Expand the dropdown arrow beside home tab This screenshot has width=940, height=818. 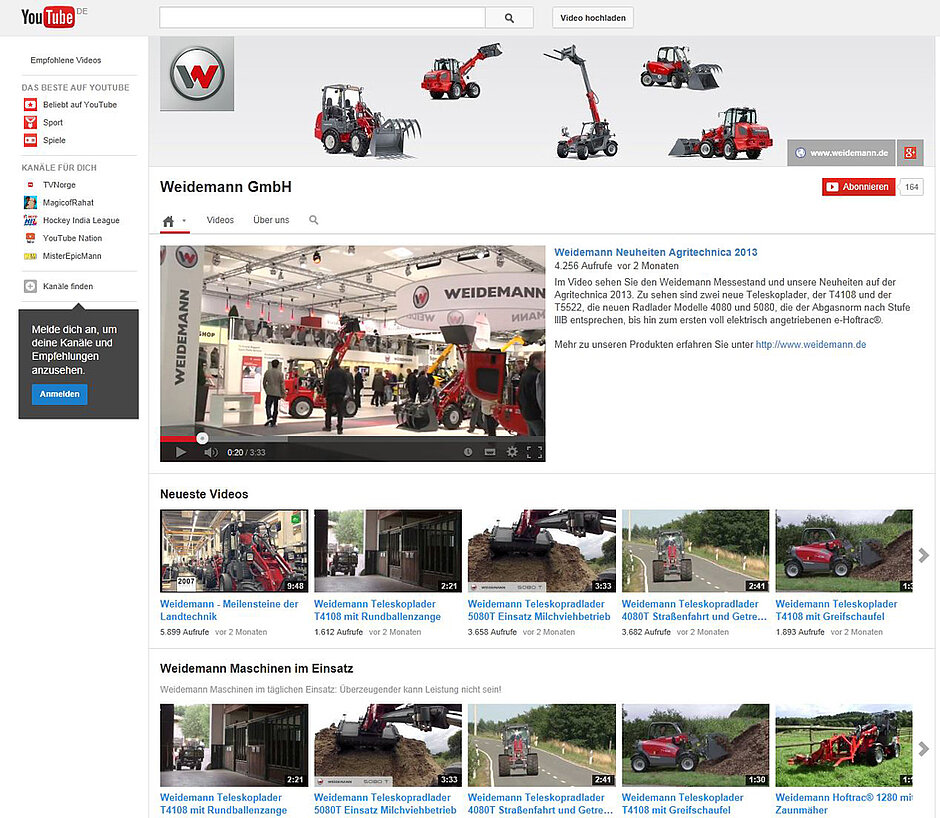(184, 221)
